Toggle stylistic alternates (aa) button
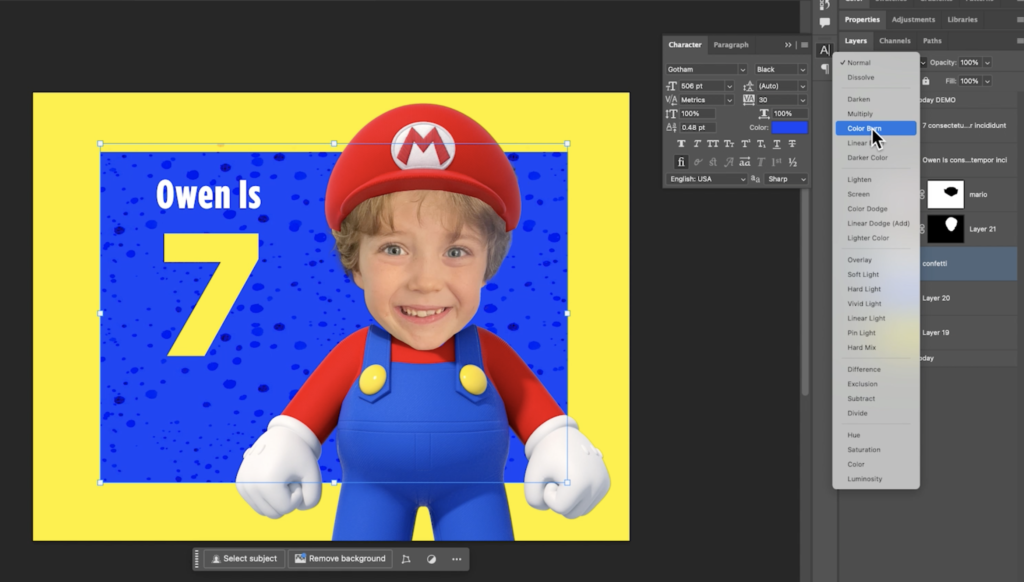The height and width of the screenshot is (582, 1024). (x=744, y=162)
